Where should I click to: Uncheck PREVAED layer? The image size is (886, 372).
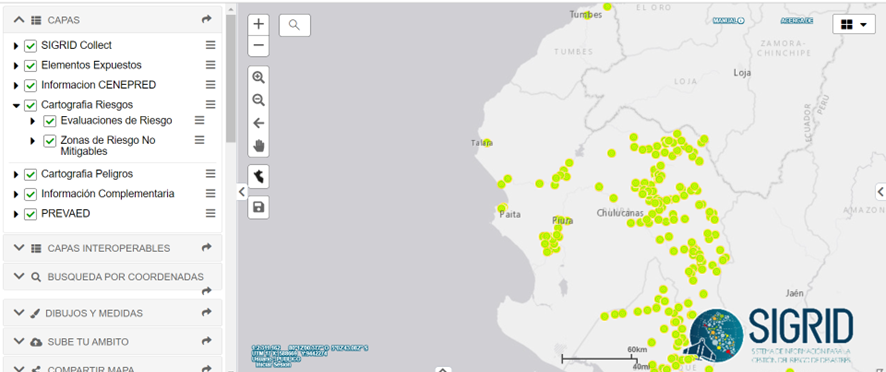(x=31, y=214)
